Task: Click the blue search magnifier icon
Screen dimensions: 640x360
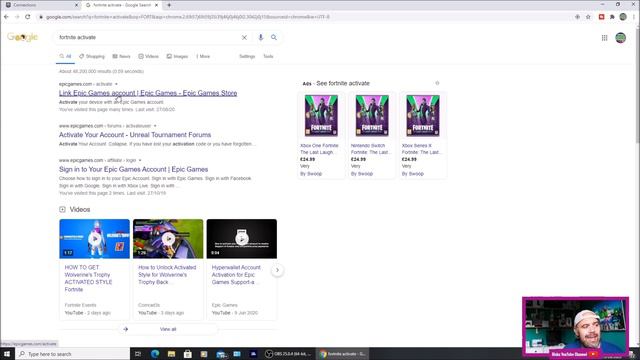Action: click(274, 37)
